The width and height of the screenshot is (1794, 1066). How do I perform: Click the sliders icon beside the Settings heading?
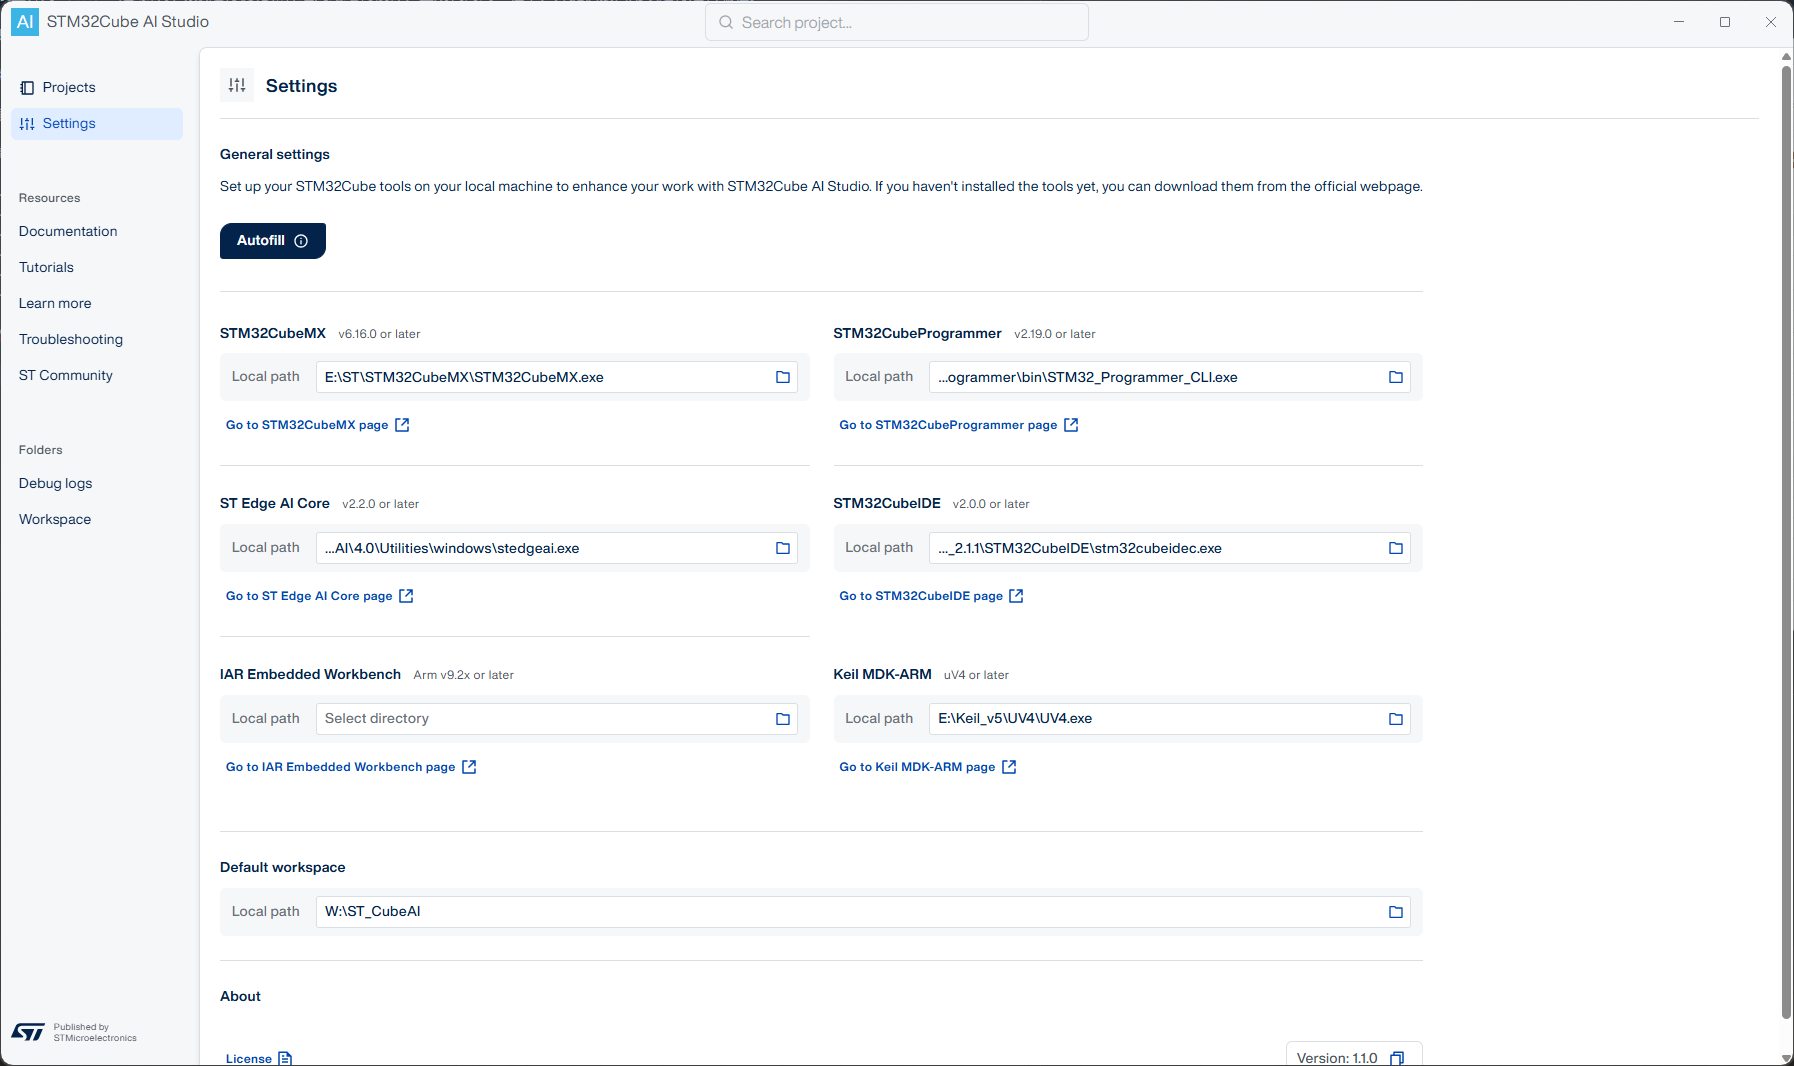[237, 86]
